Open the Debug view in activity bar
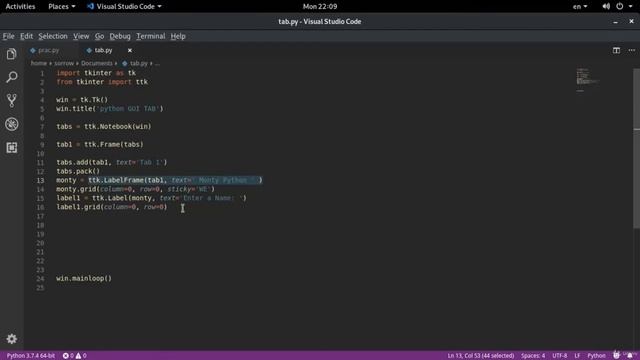Screen dimensions: 640x360 pyautogui.click(x=11, y=124)
